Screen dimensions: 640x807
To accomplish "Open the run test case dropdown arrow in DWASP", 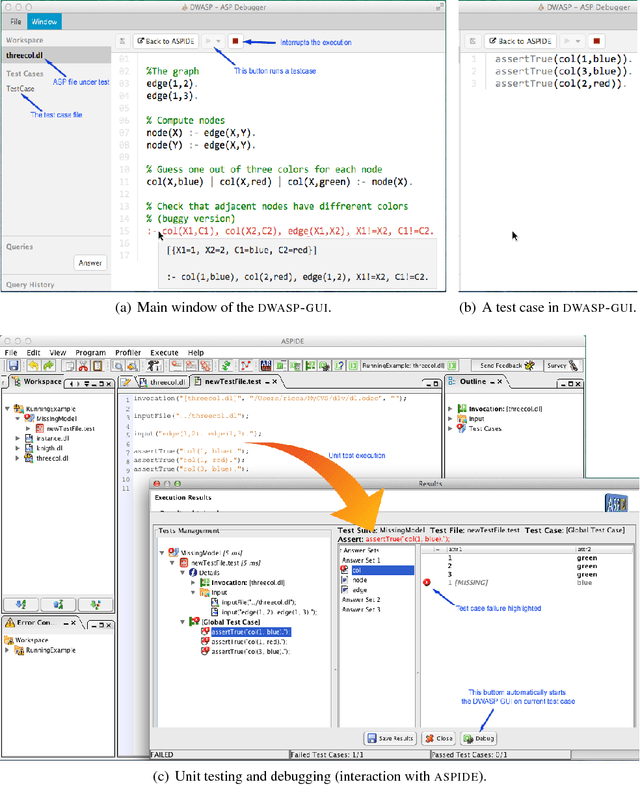I will (x=219, y=41).
